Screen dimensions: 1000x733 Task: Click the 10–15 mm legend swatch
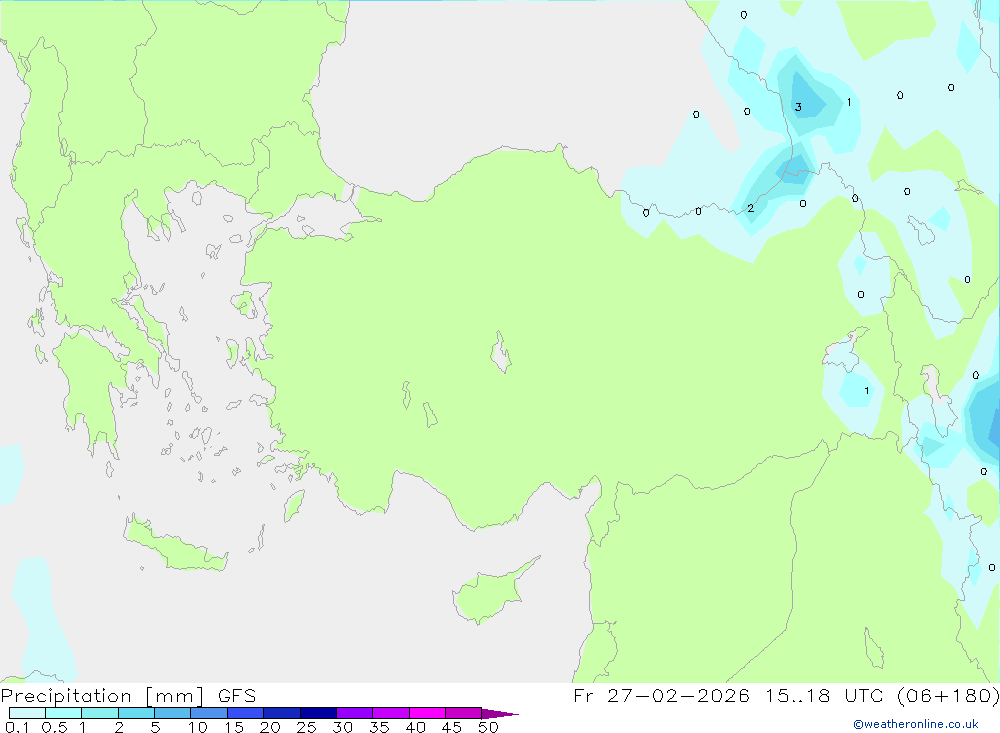(x=209, y=713)
